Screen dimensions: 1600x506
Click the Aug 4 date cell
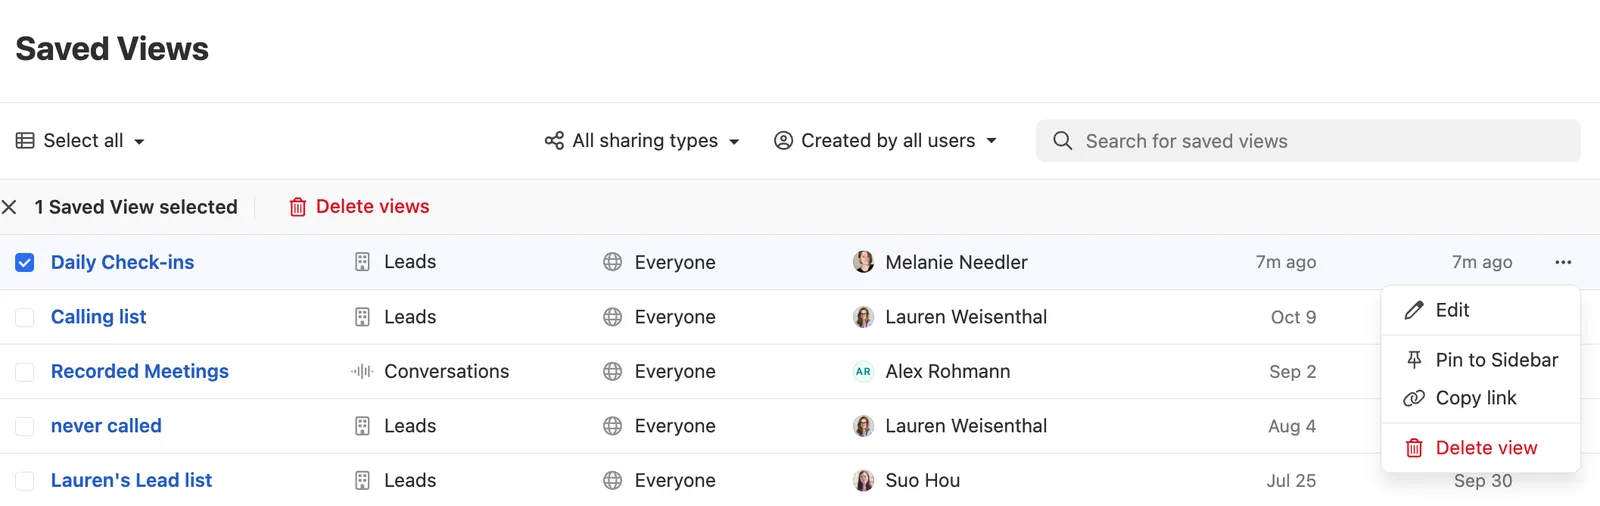[x=1292, y=426]
